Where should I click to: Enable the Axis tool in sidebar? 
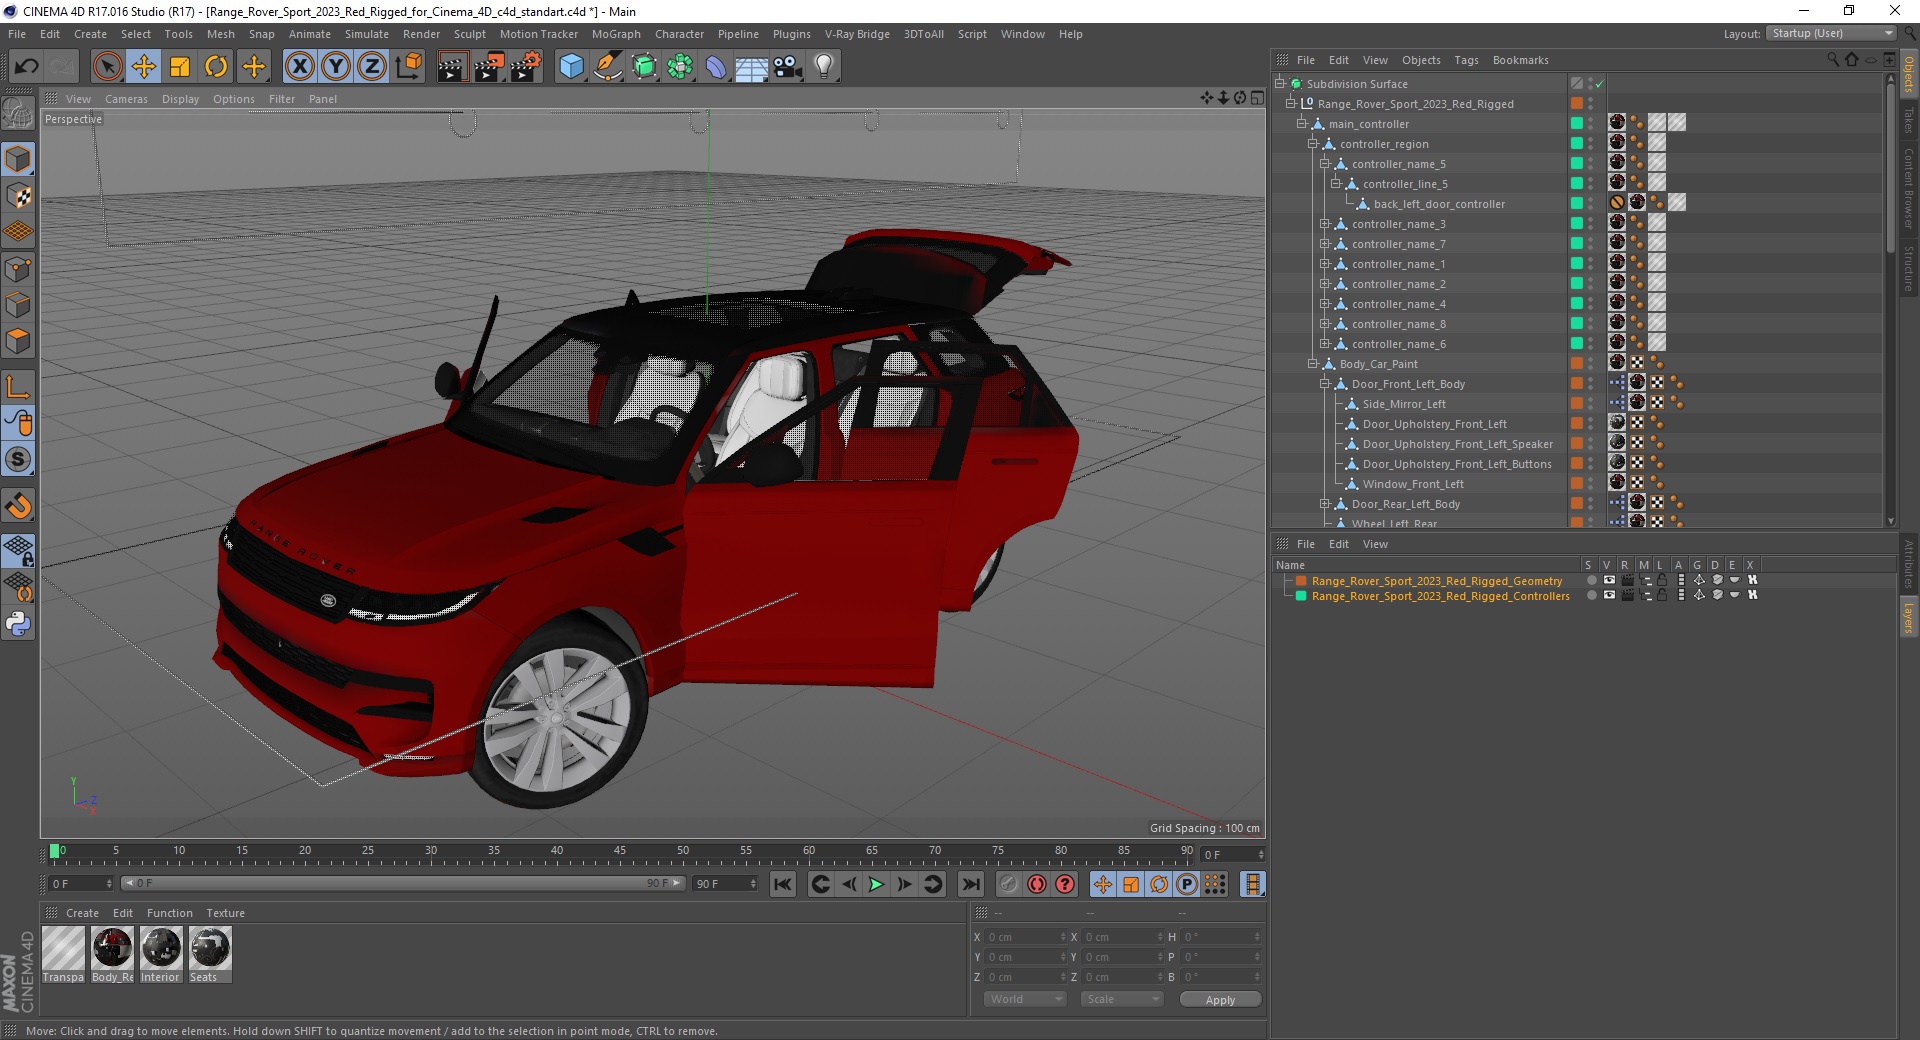point(18,387)
